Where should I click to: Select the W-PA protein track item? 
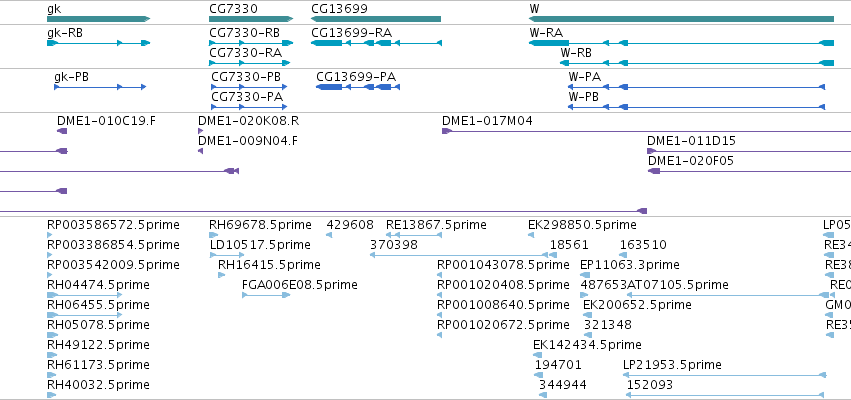(x=697, y=87)
